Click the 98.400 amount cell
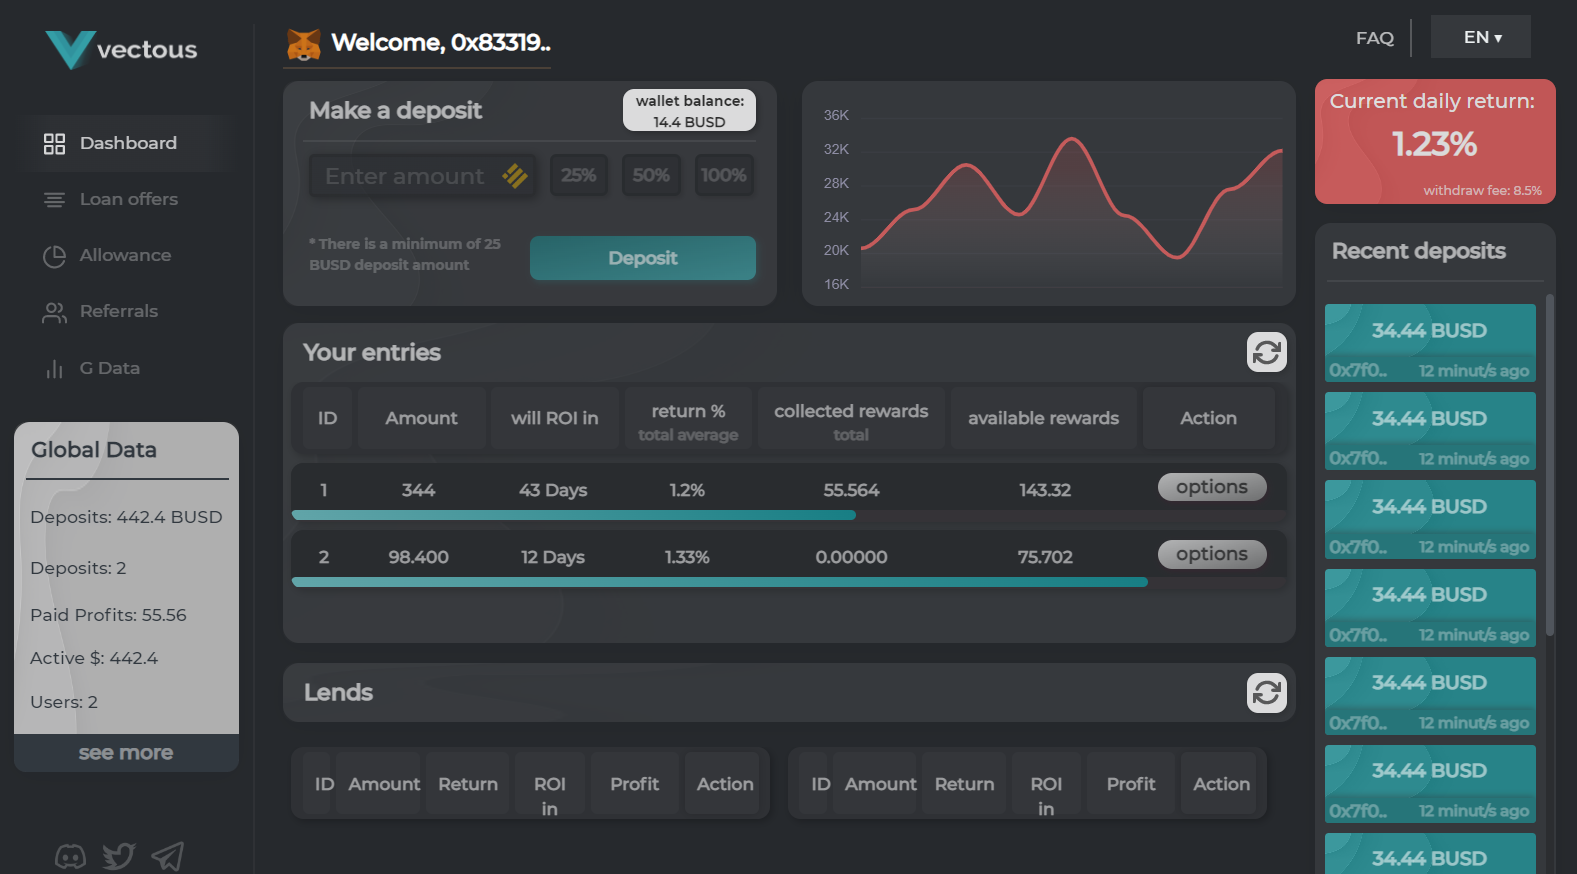1577x874 pixels. 418,557
